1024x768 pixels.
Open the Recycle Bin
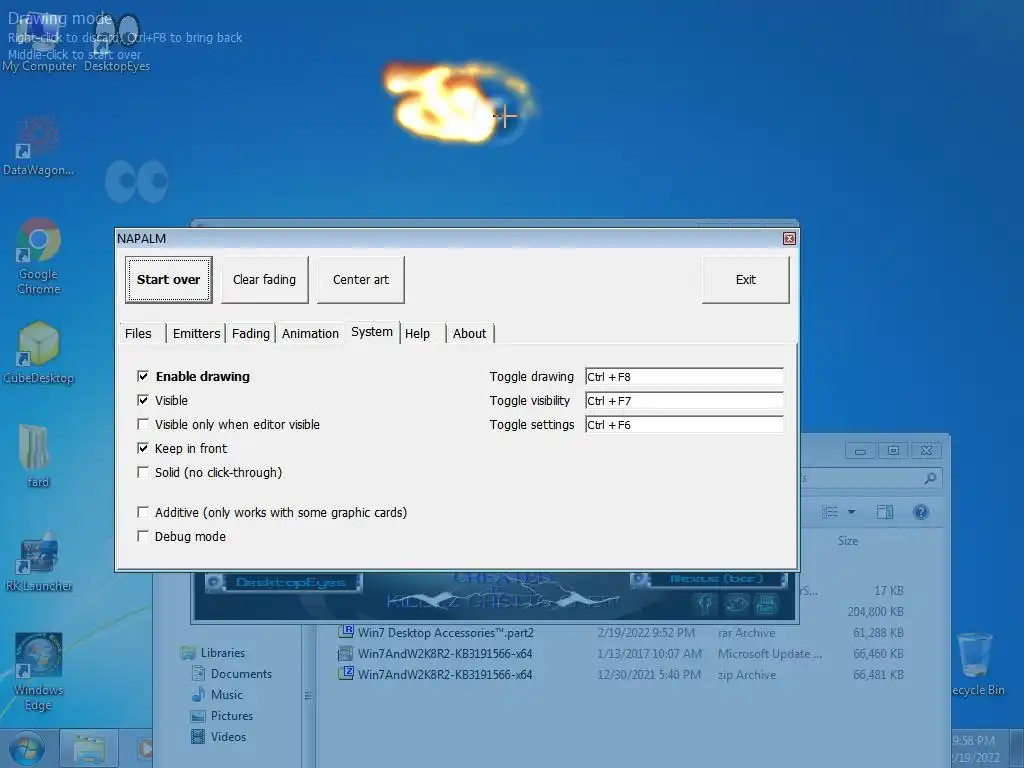(x=976, y=665)
